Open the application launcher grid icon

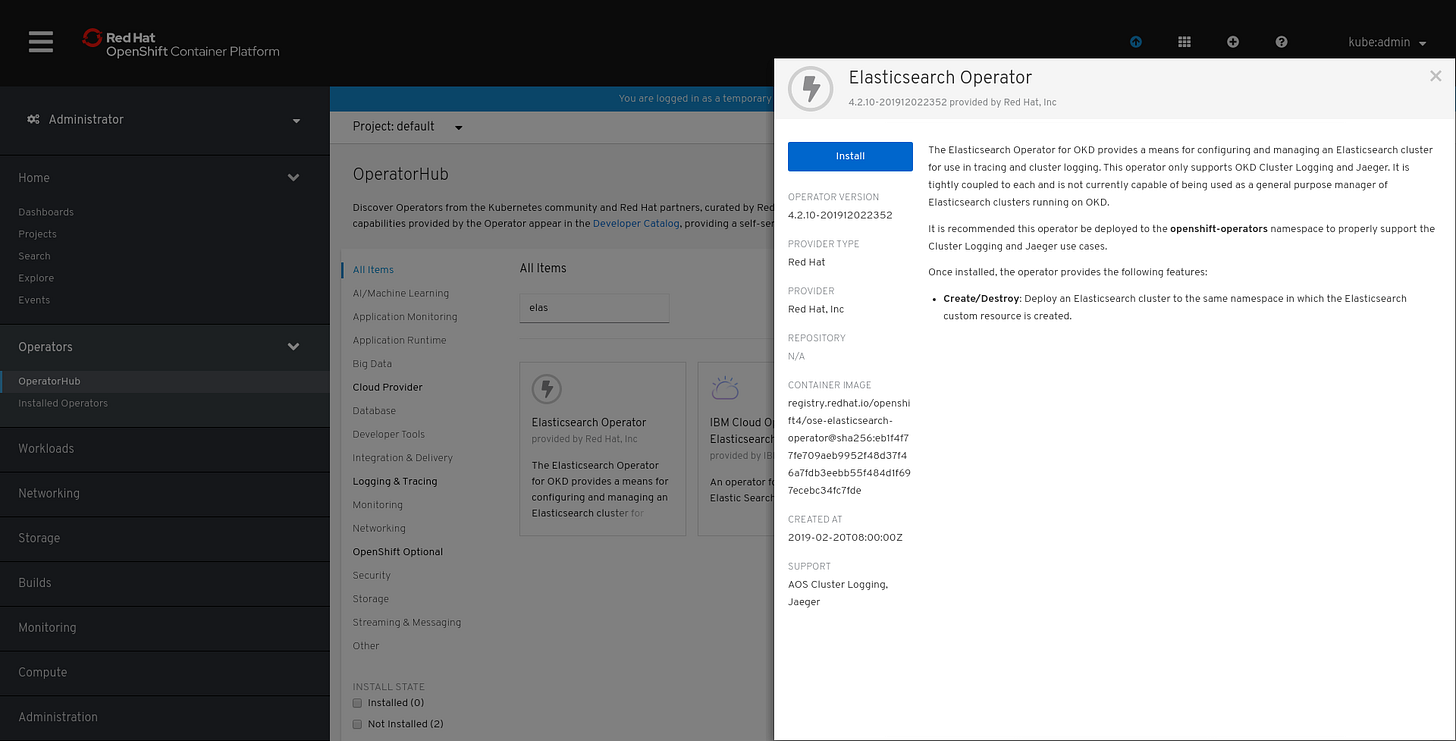click(1184, 42)
